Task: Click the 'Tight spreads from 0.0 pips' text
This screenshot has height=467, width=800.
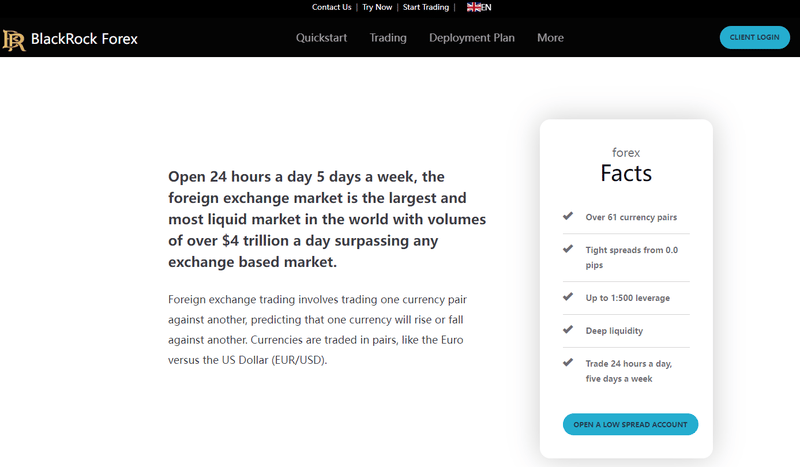Action: [x=632, y=257]
